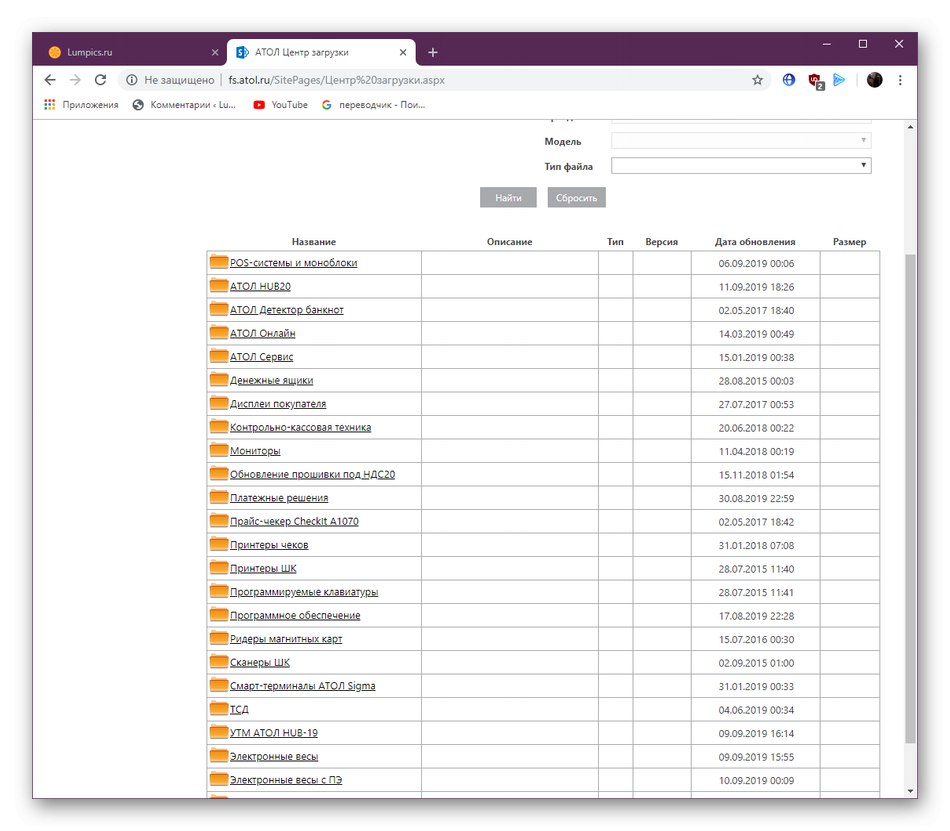Open Обновление прошивки под НДС20 link
Viewport: 950px width, 831px height.
click(312, 474)
